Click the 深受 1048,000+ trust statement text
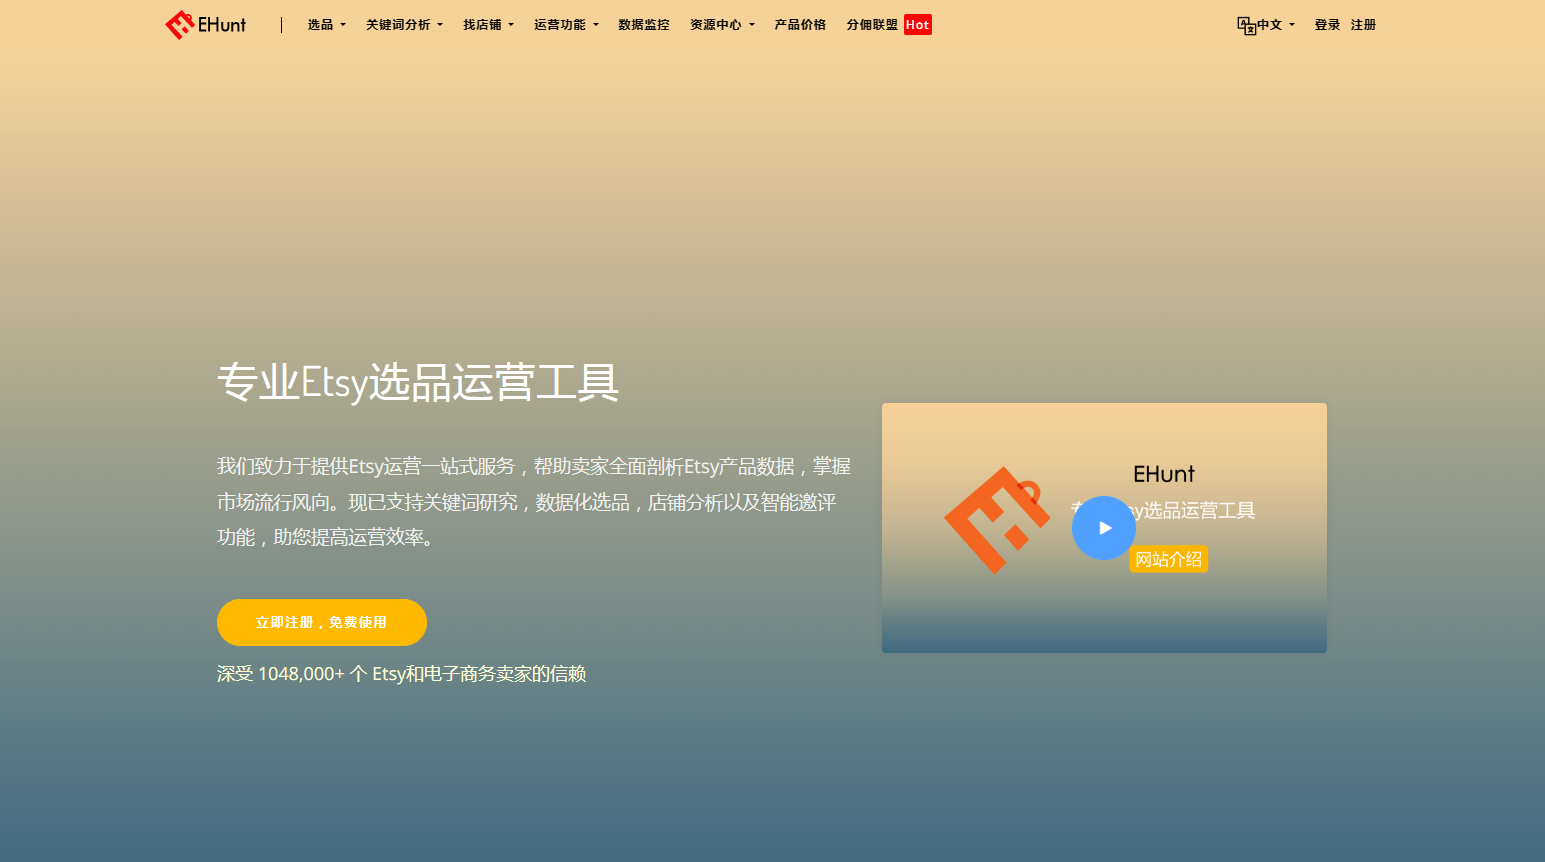The image size is (1545, 862). 401,674
